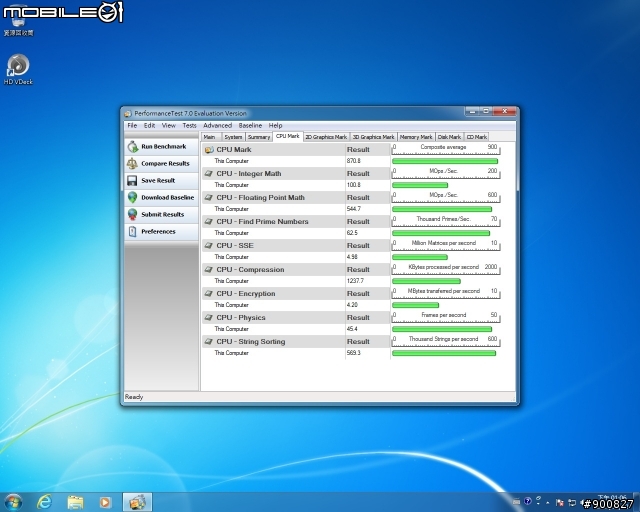Click the chip icon beside CPU - Floating Point Math

(x=209, y=198)
